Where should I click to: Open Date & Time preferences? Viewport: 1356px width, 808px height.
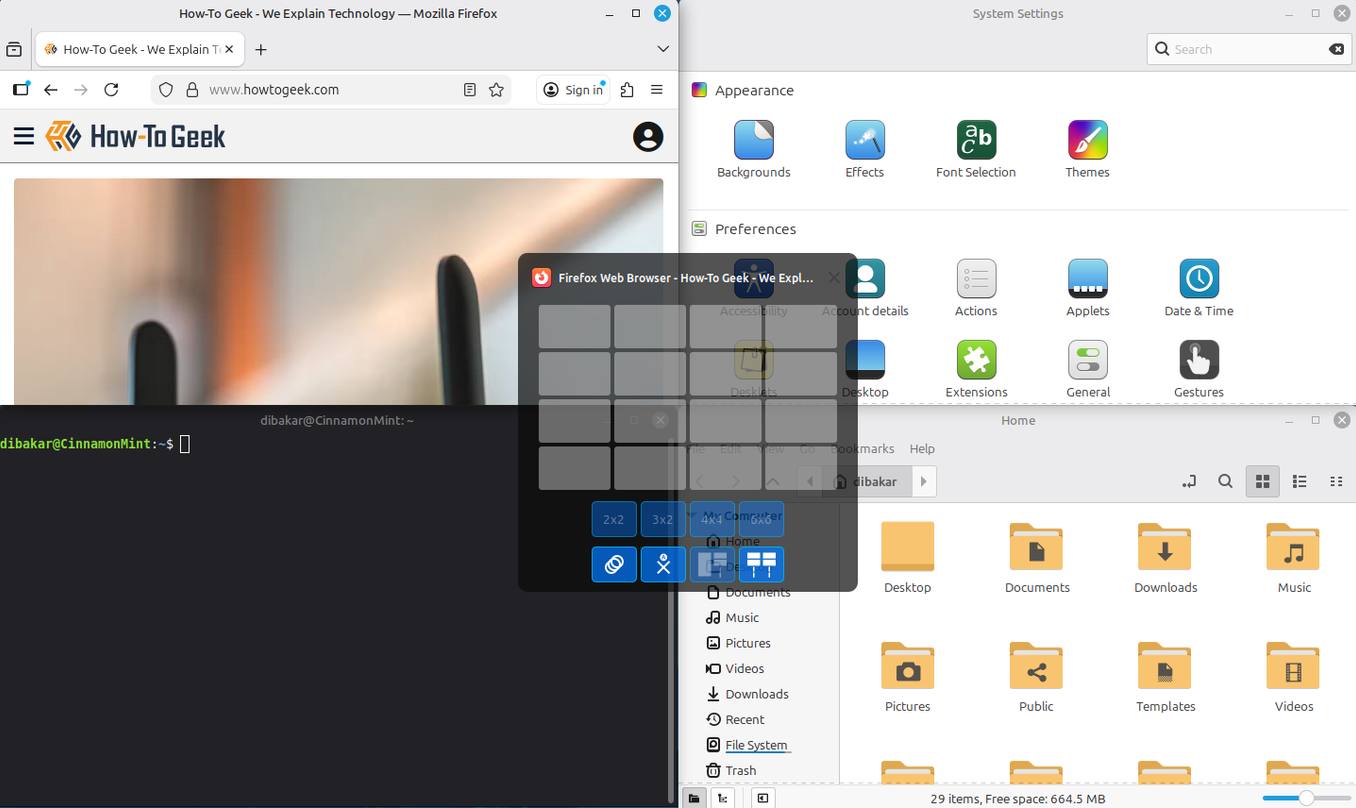[1199, 288]
